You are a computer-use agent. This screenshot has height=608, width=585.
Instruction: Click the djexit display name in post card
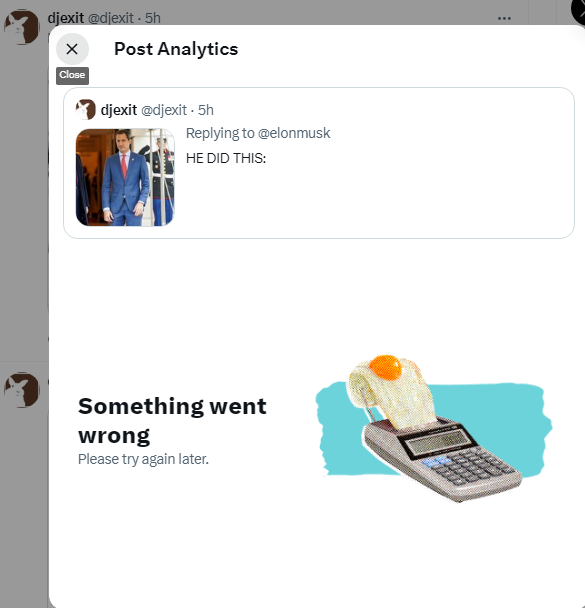click(119, 110)
